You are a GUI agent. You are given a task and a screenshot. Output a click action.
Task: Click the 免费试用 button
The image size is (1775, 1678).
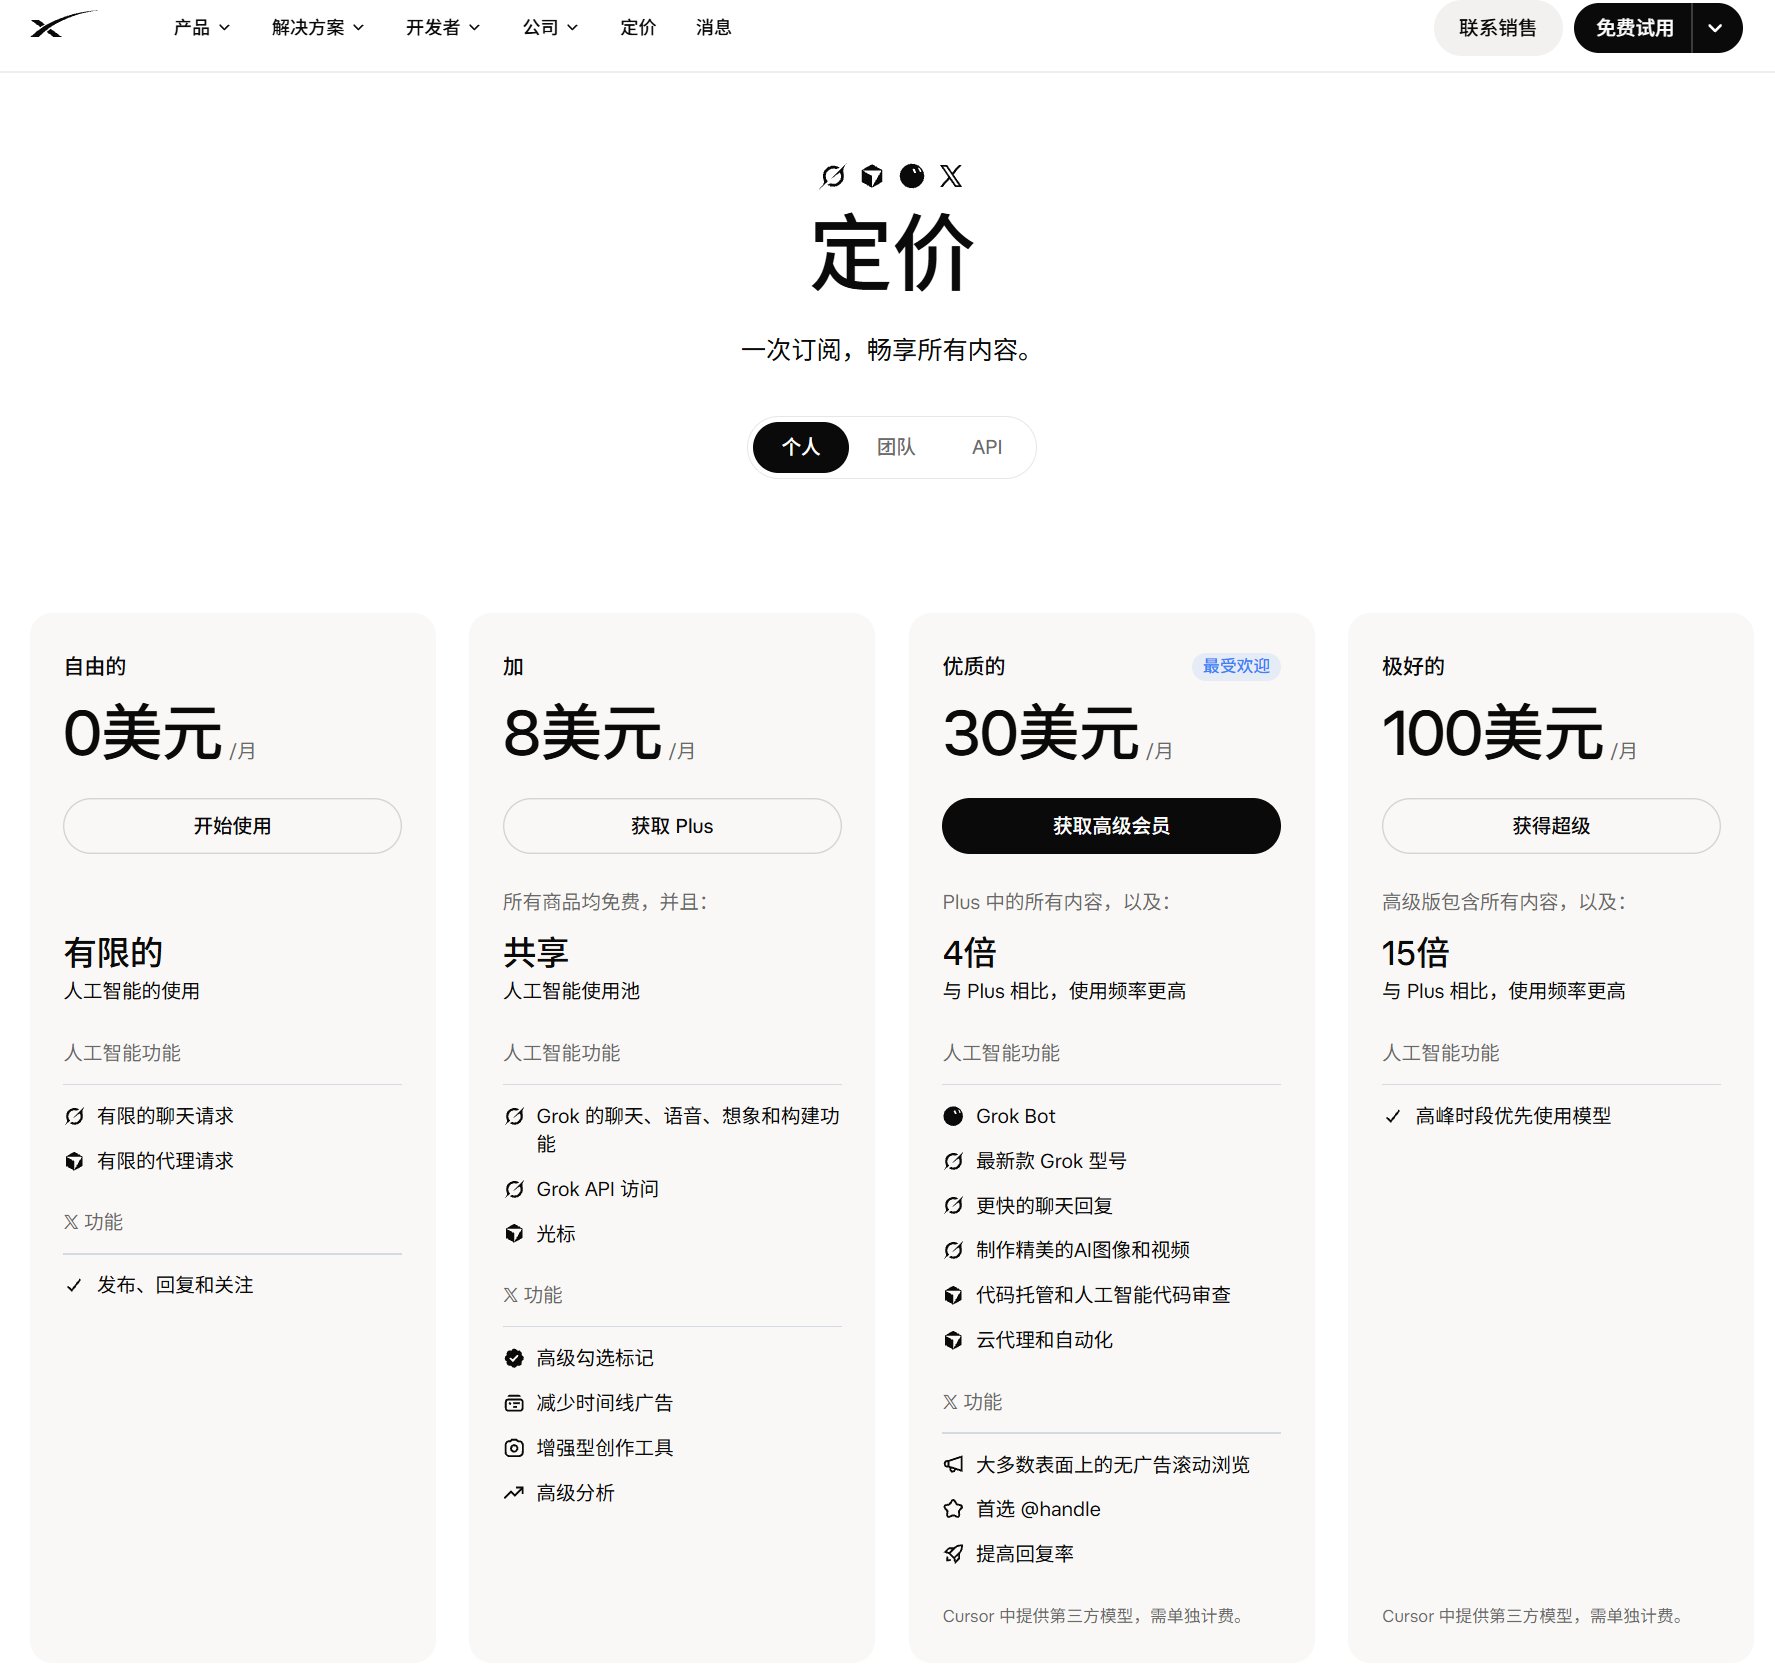tap(1634, 28)
